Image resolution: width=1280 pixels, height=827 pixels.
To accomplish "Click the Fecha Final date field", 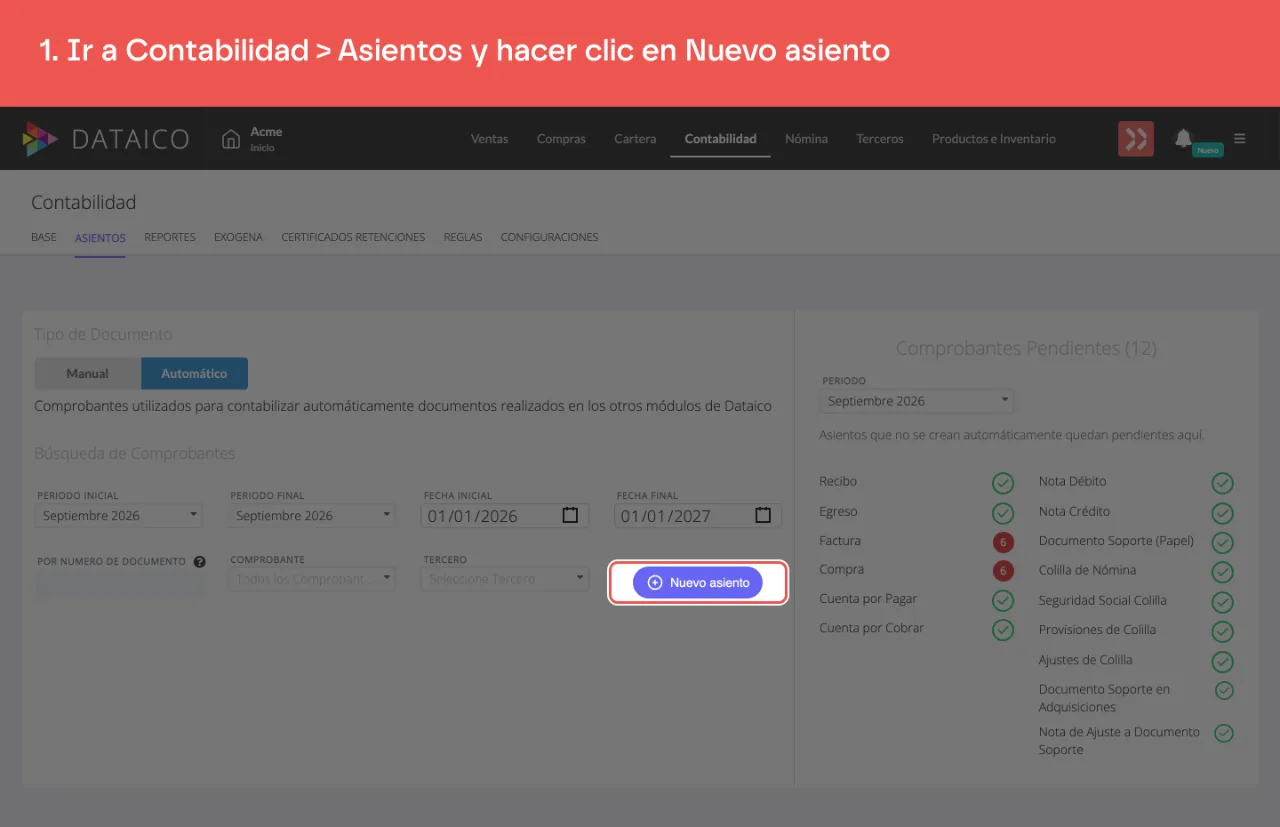I will 699,516.
